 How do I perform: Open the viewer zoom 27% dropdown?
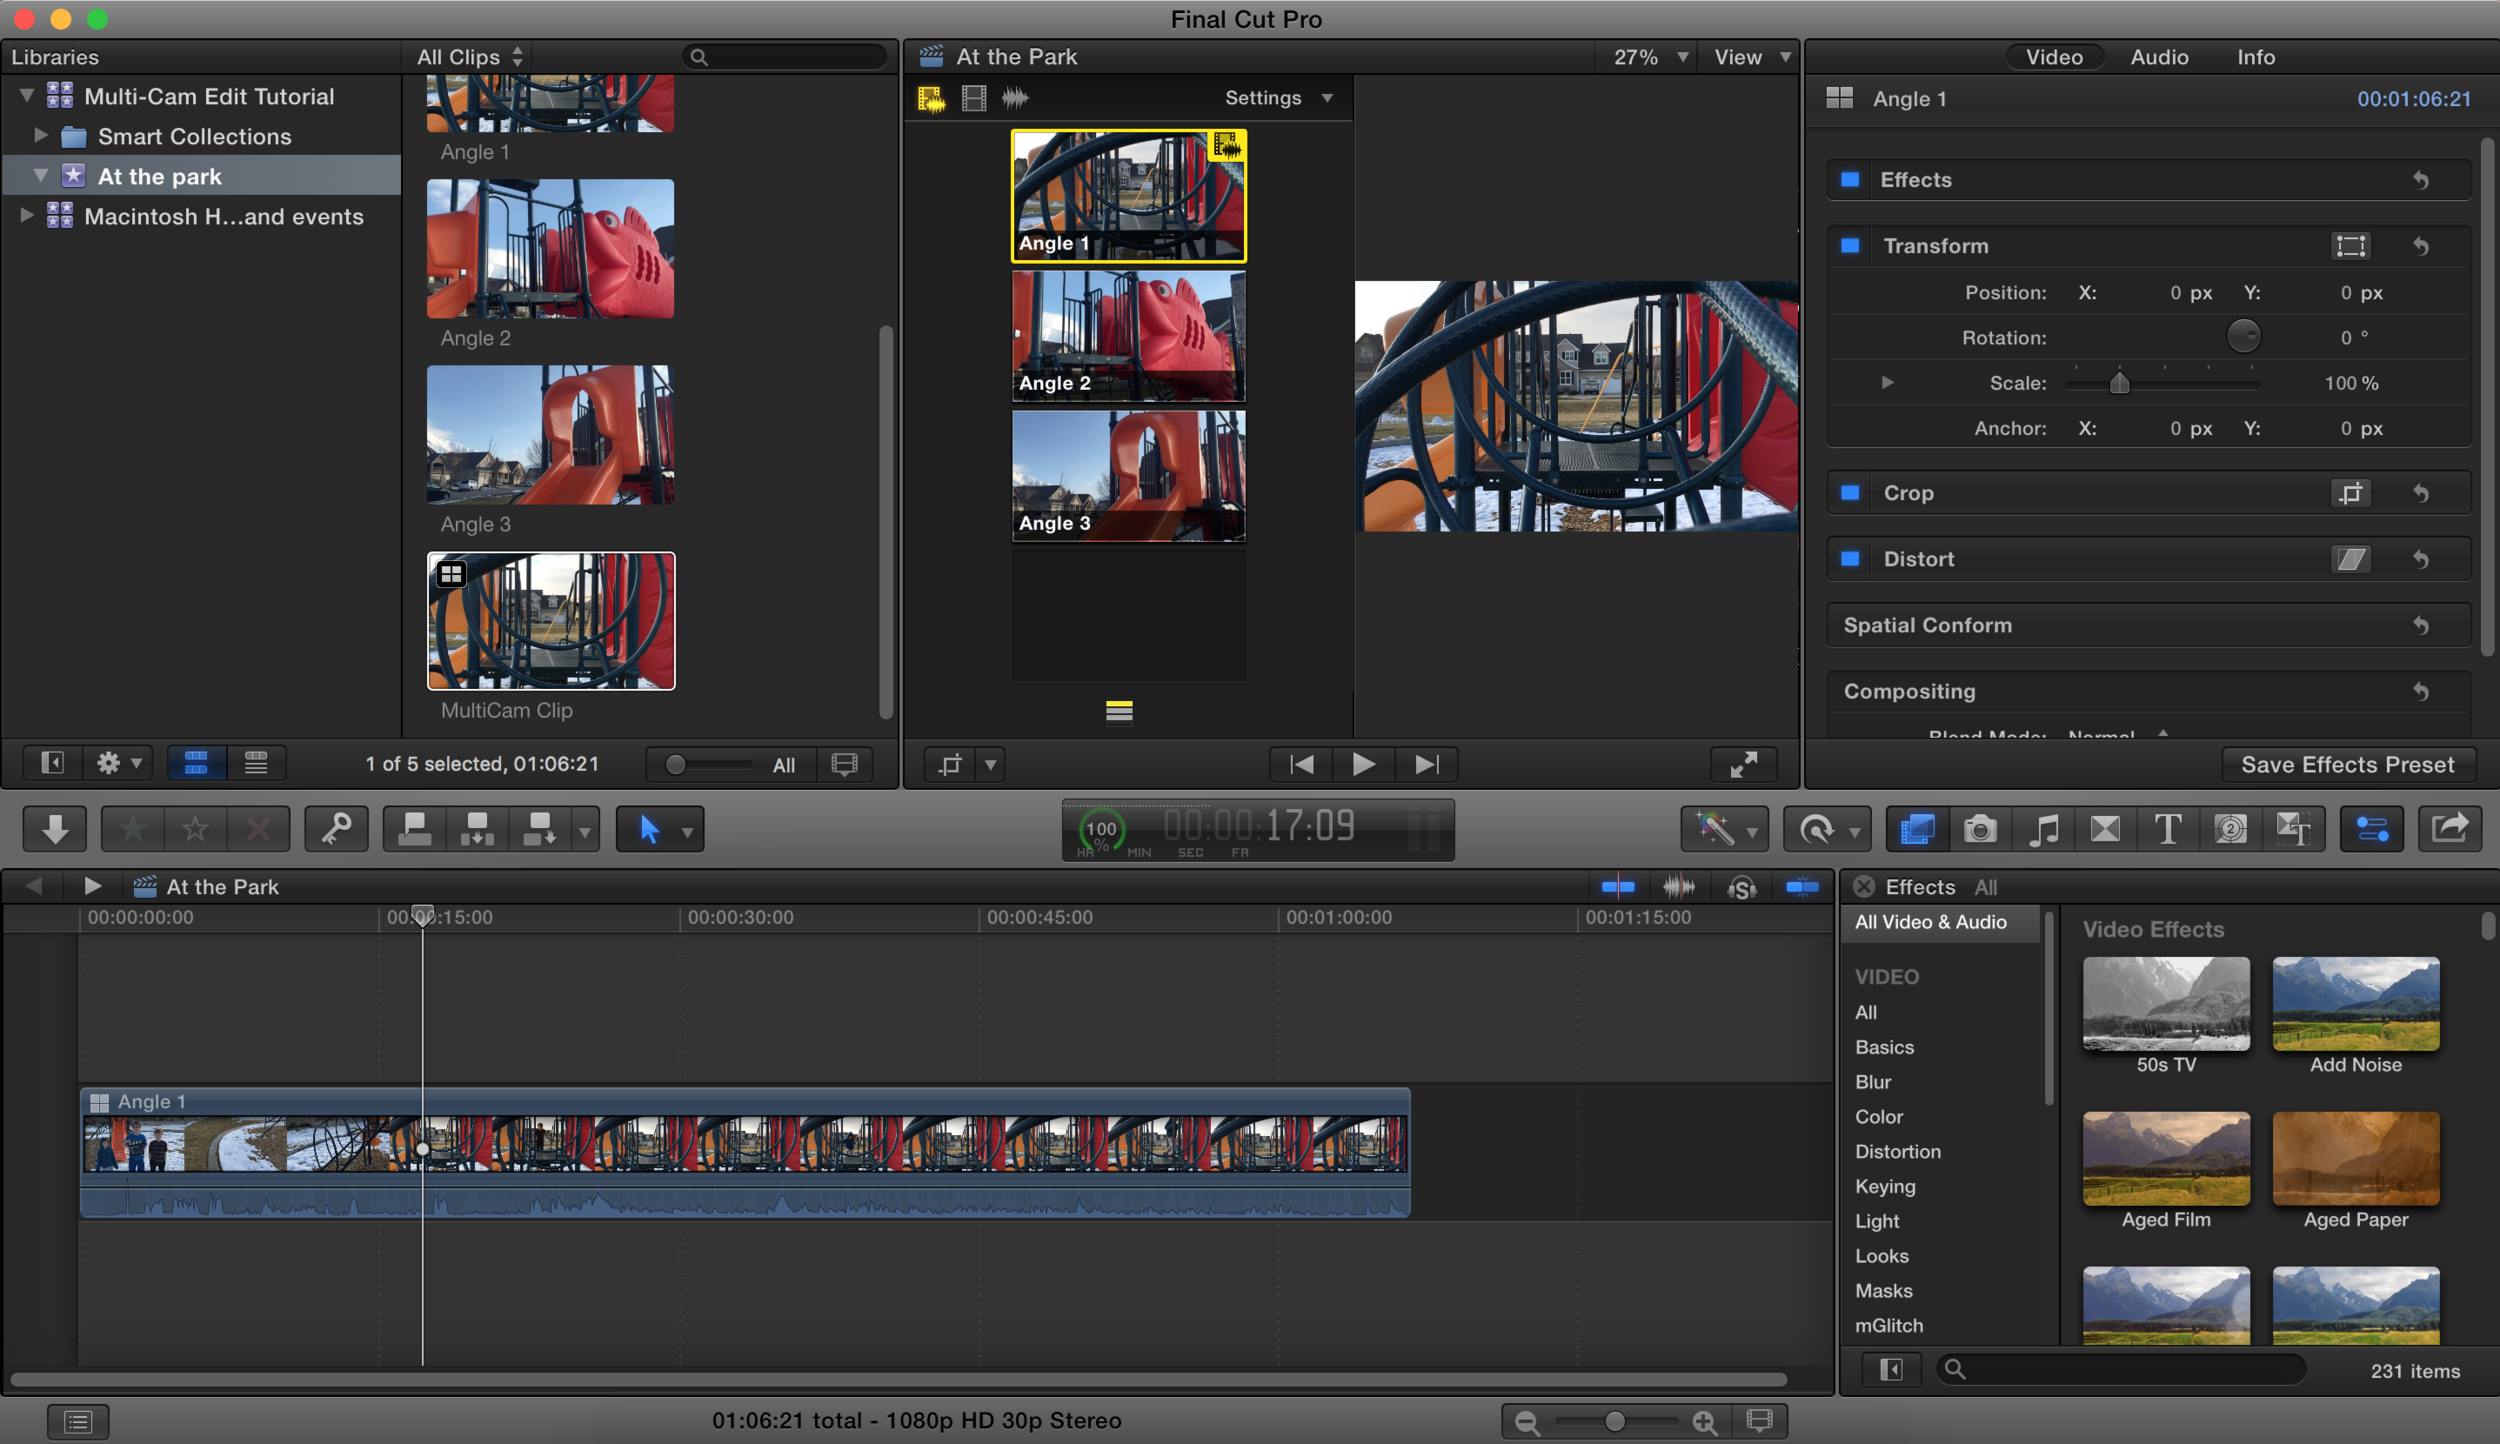click(1651, 57)
